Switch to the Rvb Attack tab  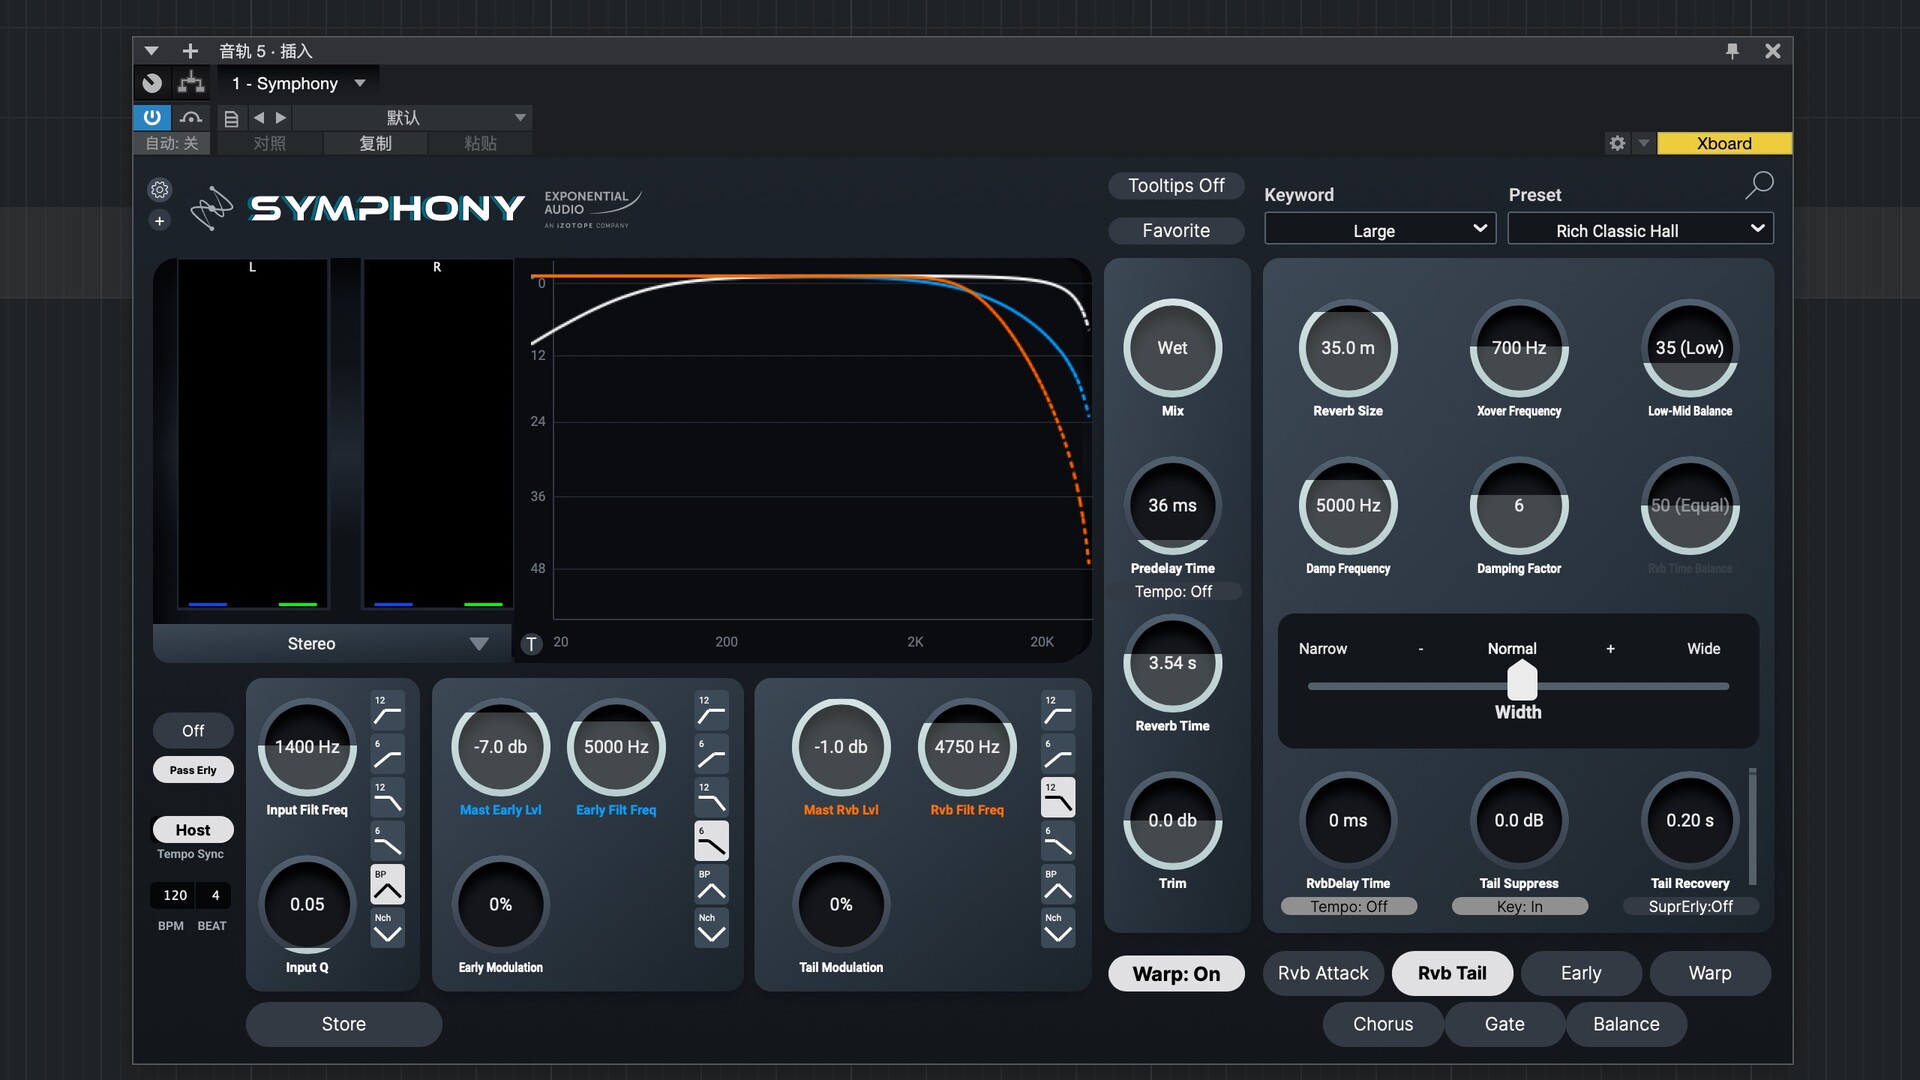(1323, 973)
